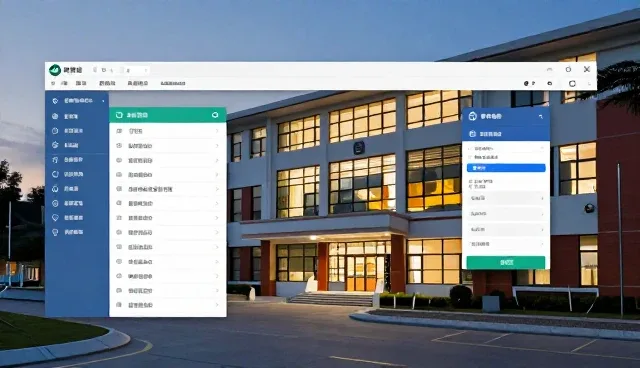Click the green app logo in title bar

55,70
